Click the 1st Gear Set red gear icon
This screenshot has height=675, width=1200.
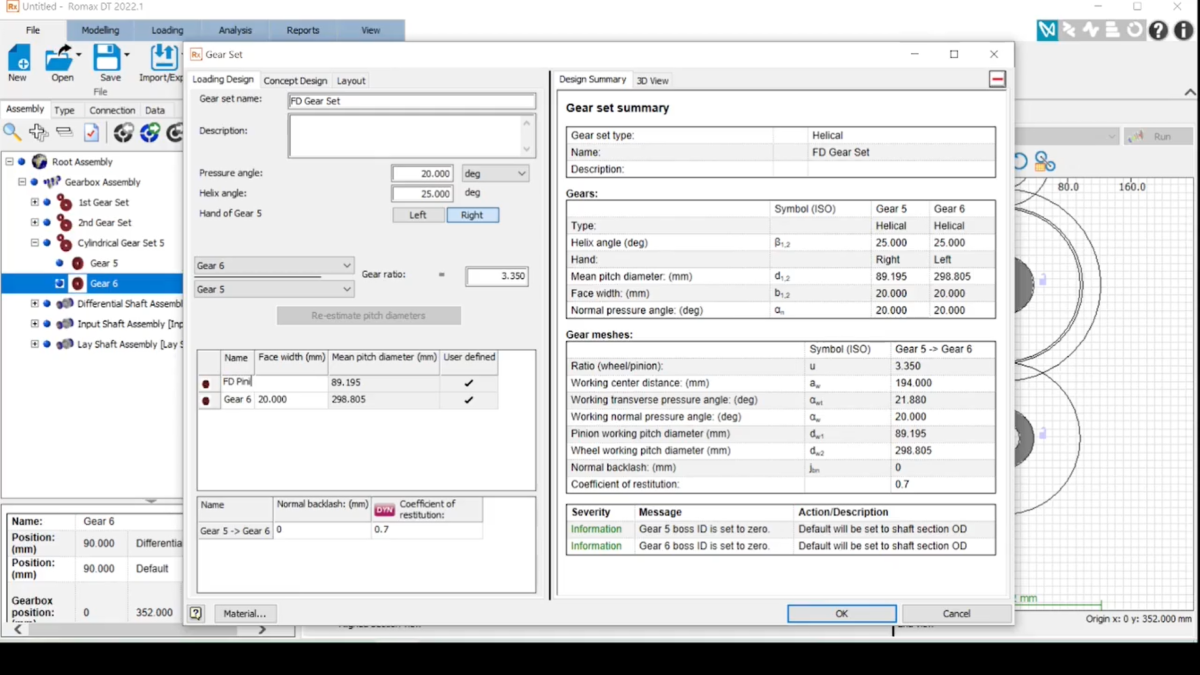65,202
